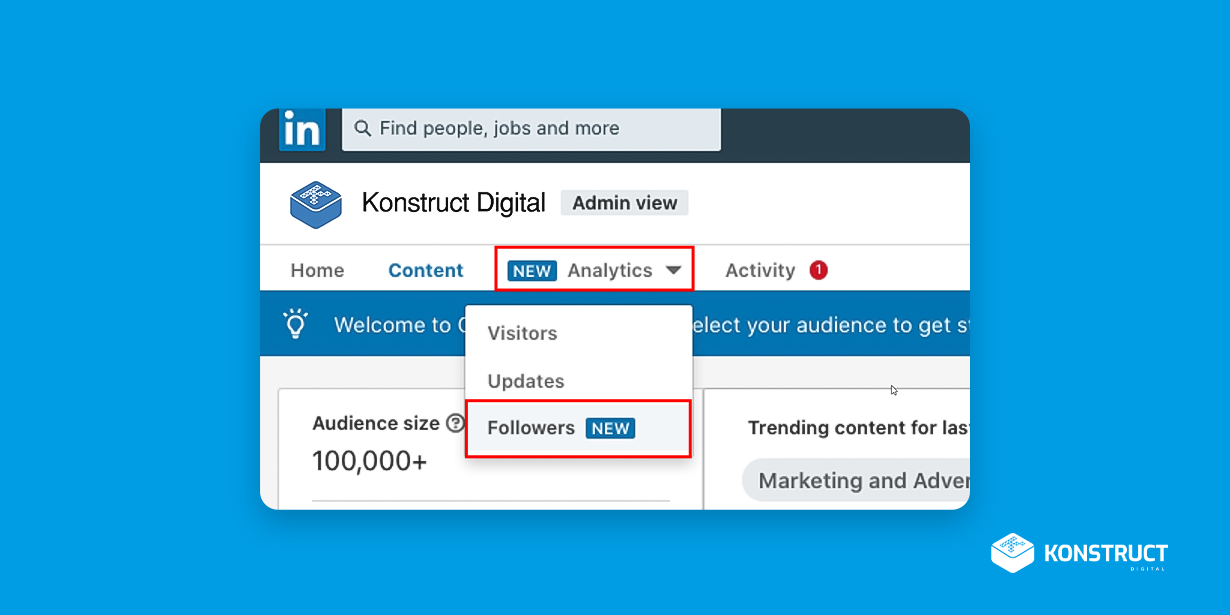
Task: Click the 100,000+ audience size value
Action: pos(369,461)
